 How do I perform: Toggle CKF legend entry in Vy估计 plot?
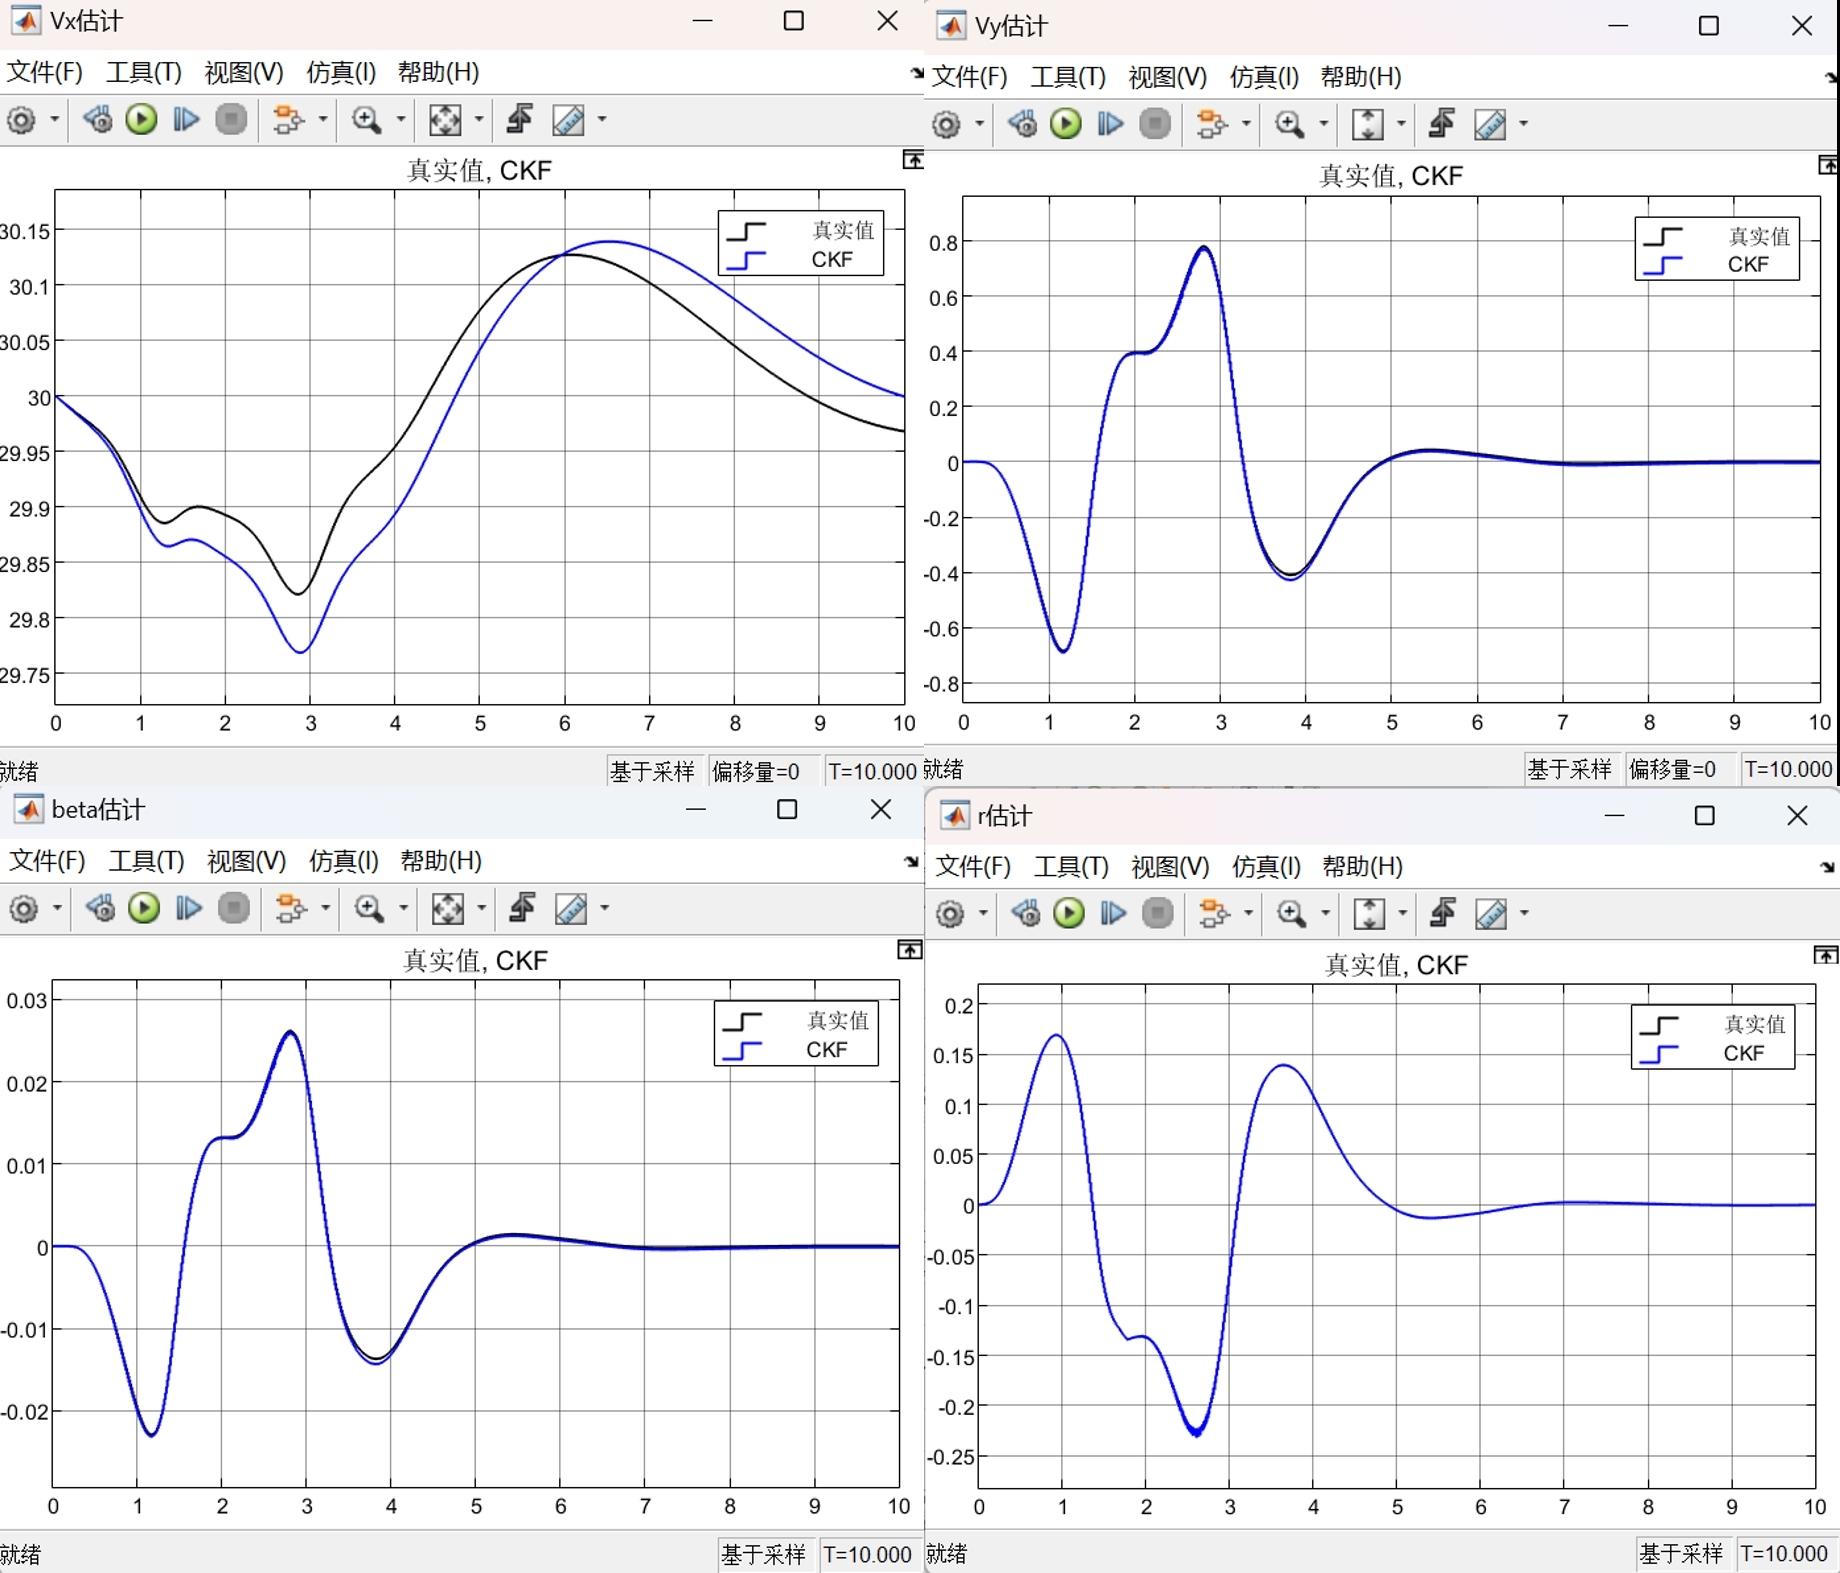coord(1717,265)
